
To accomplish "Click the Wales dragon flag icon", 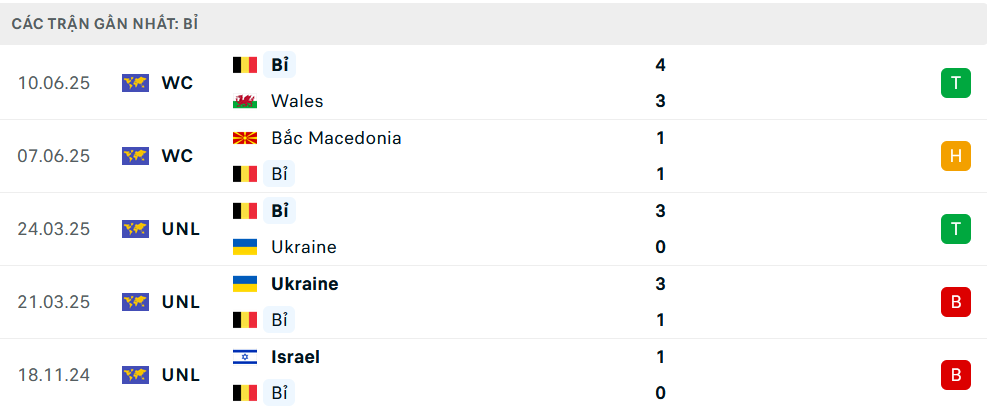I will pos(244,101).
